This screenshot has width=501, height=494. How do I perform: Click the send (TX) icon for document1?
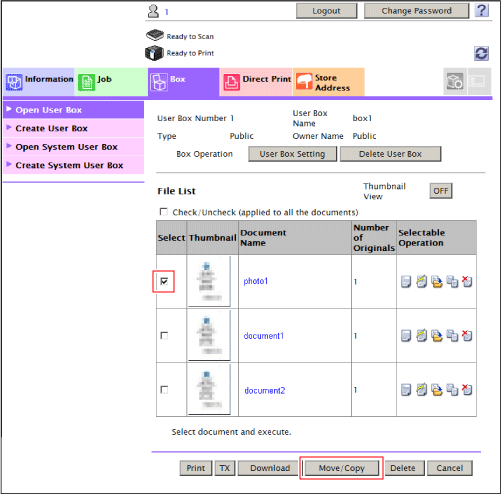coord(421,335)
